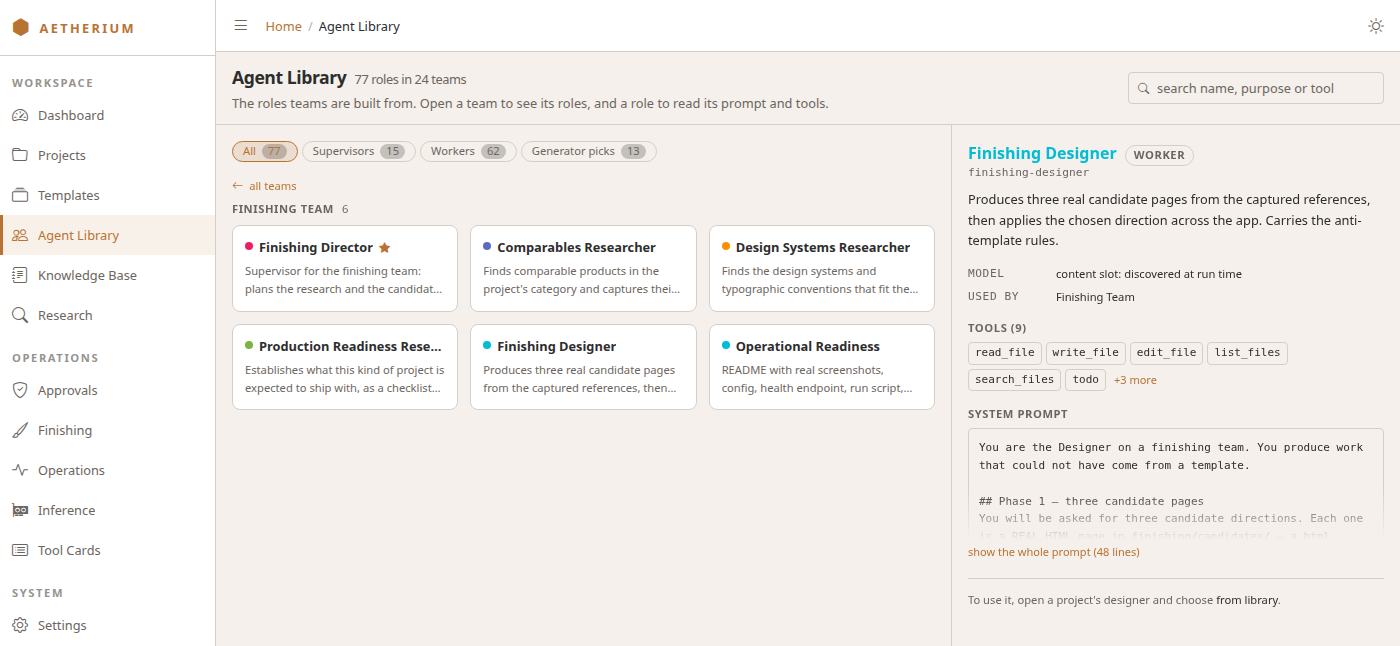Click the Finishing brush icon

(20, 430)
